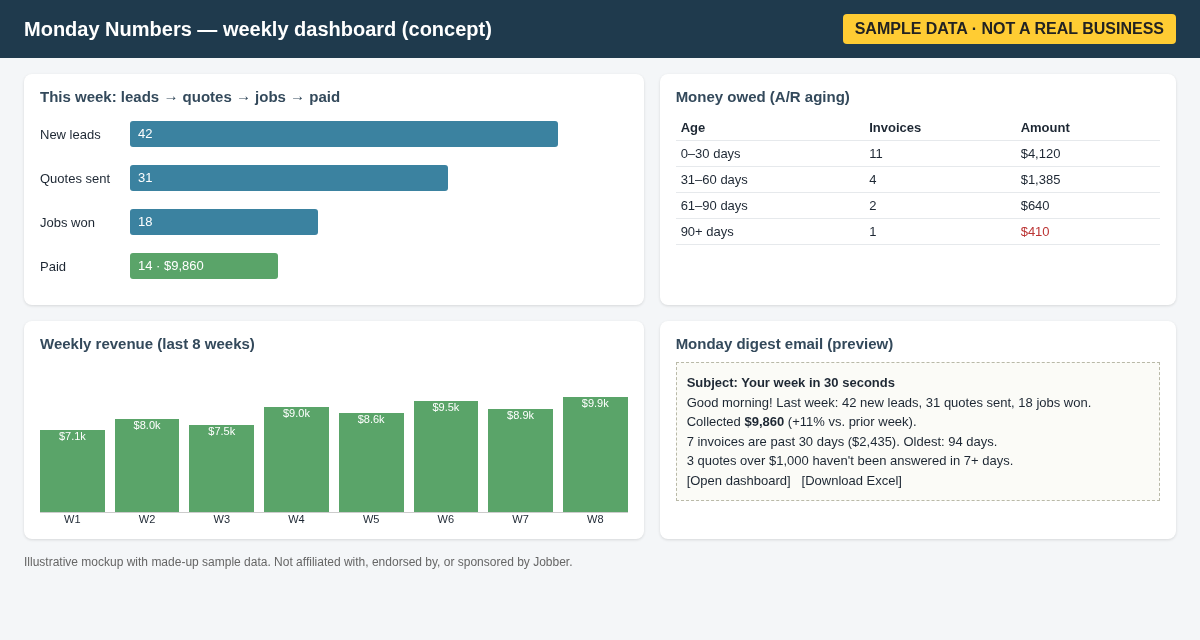
Task: Click the Quotes sent label
Action: tap(75, 178)
